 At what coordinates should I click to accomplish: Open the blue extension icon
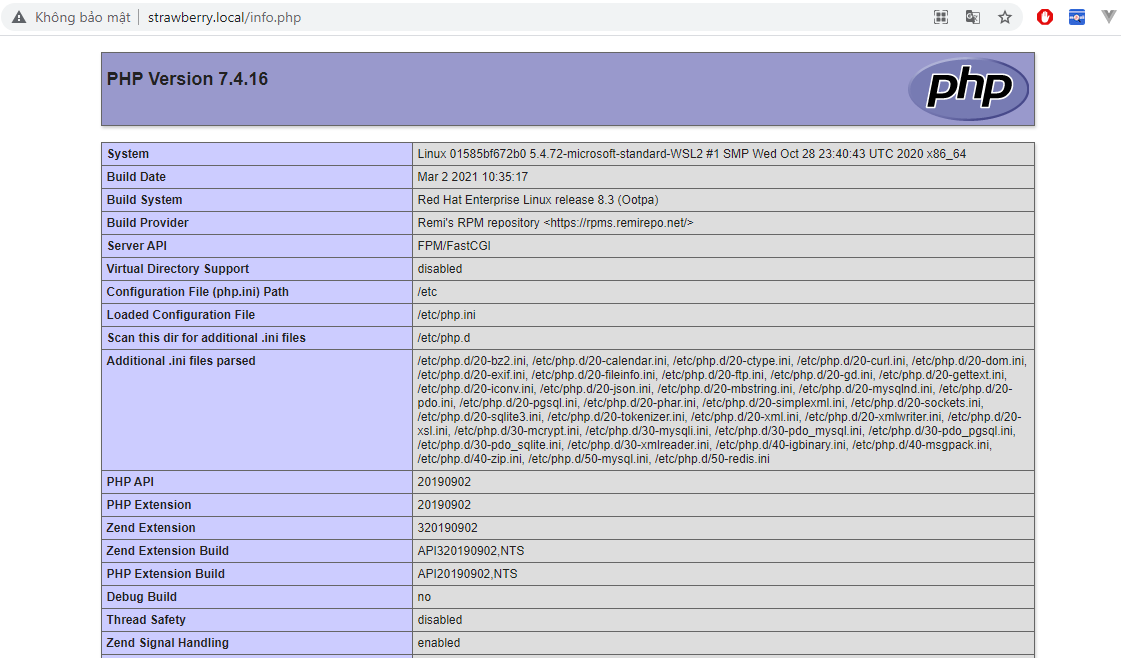[x=1077, y=17]
